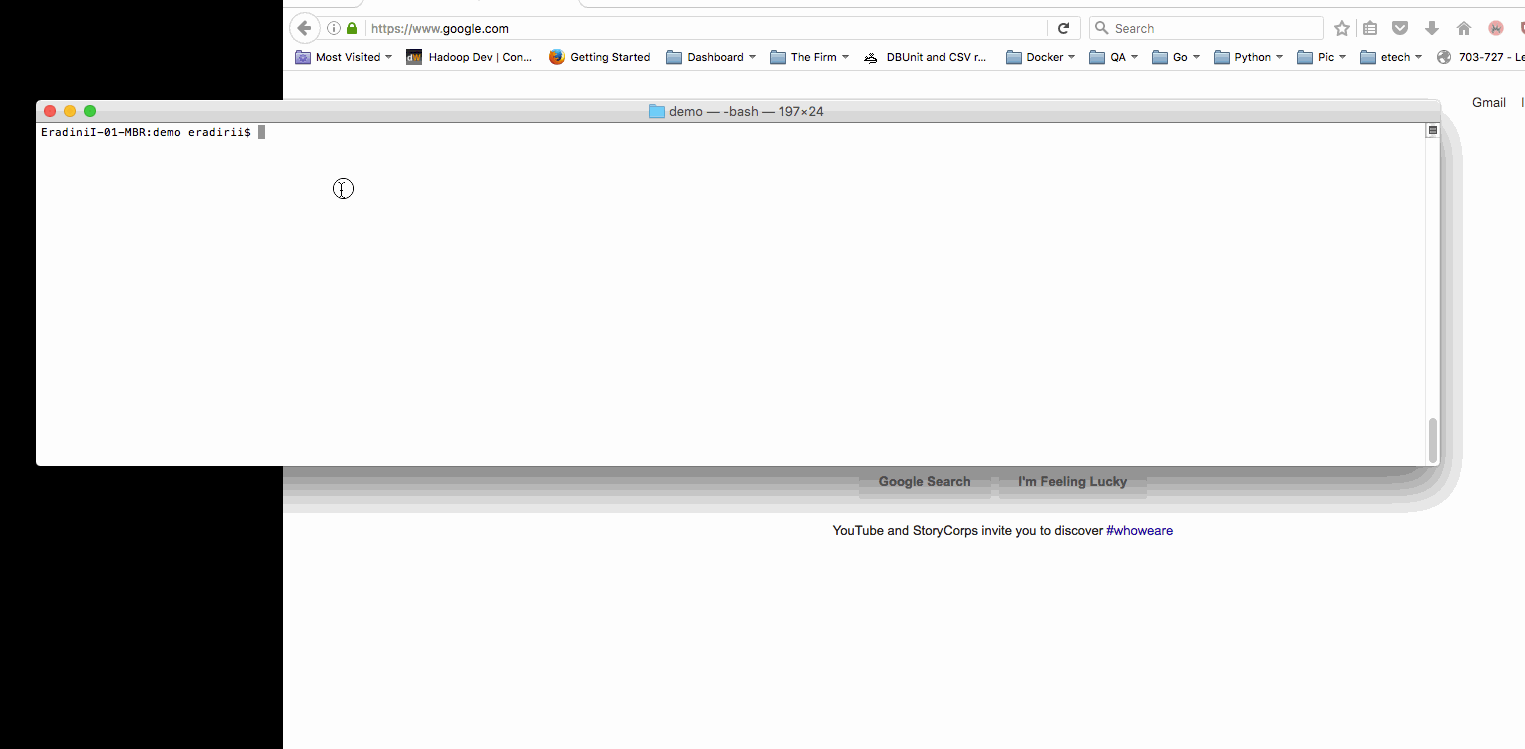Bookmark this page with the star icon
Screen dimensions: 1525x749
(x=1342, y=28)
